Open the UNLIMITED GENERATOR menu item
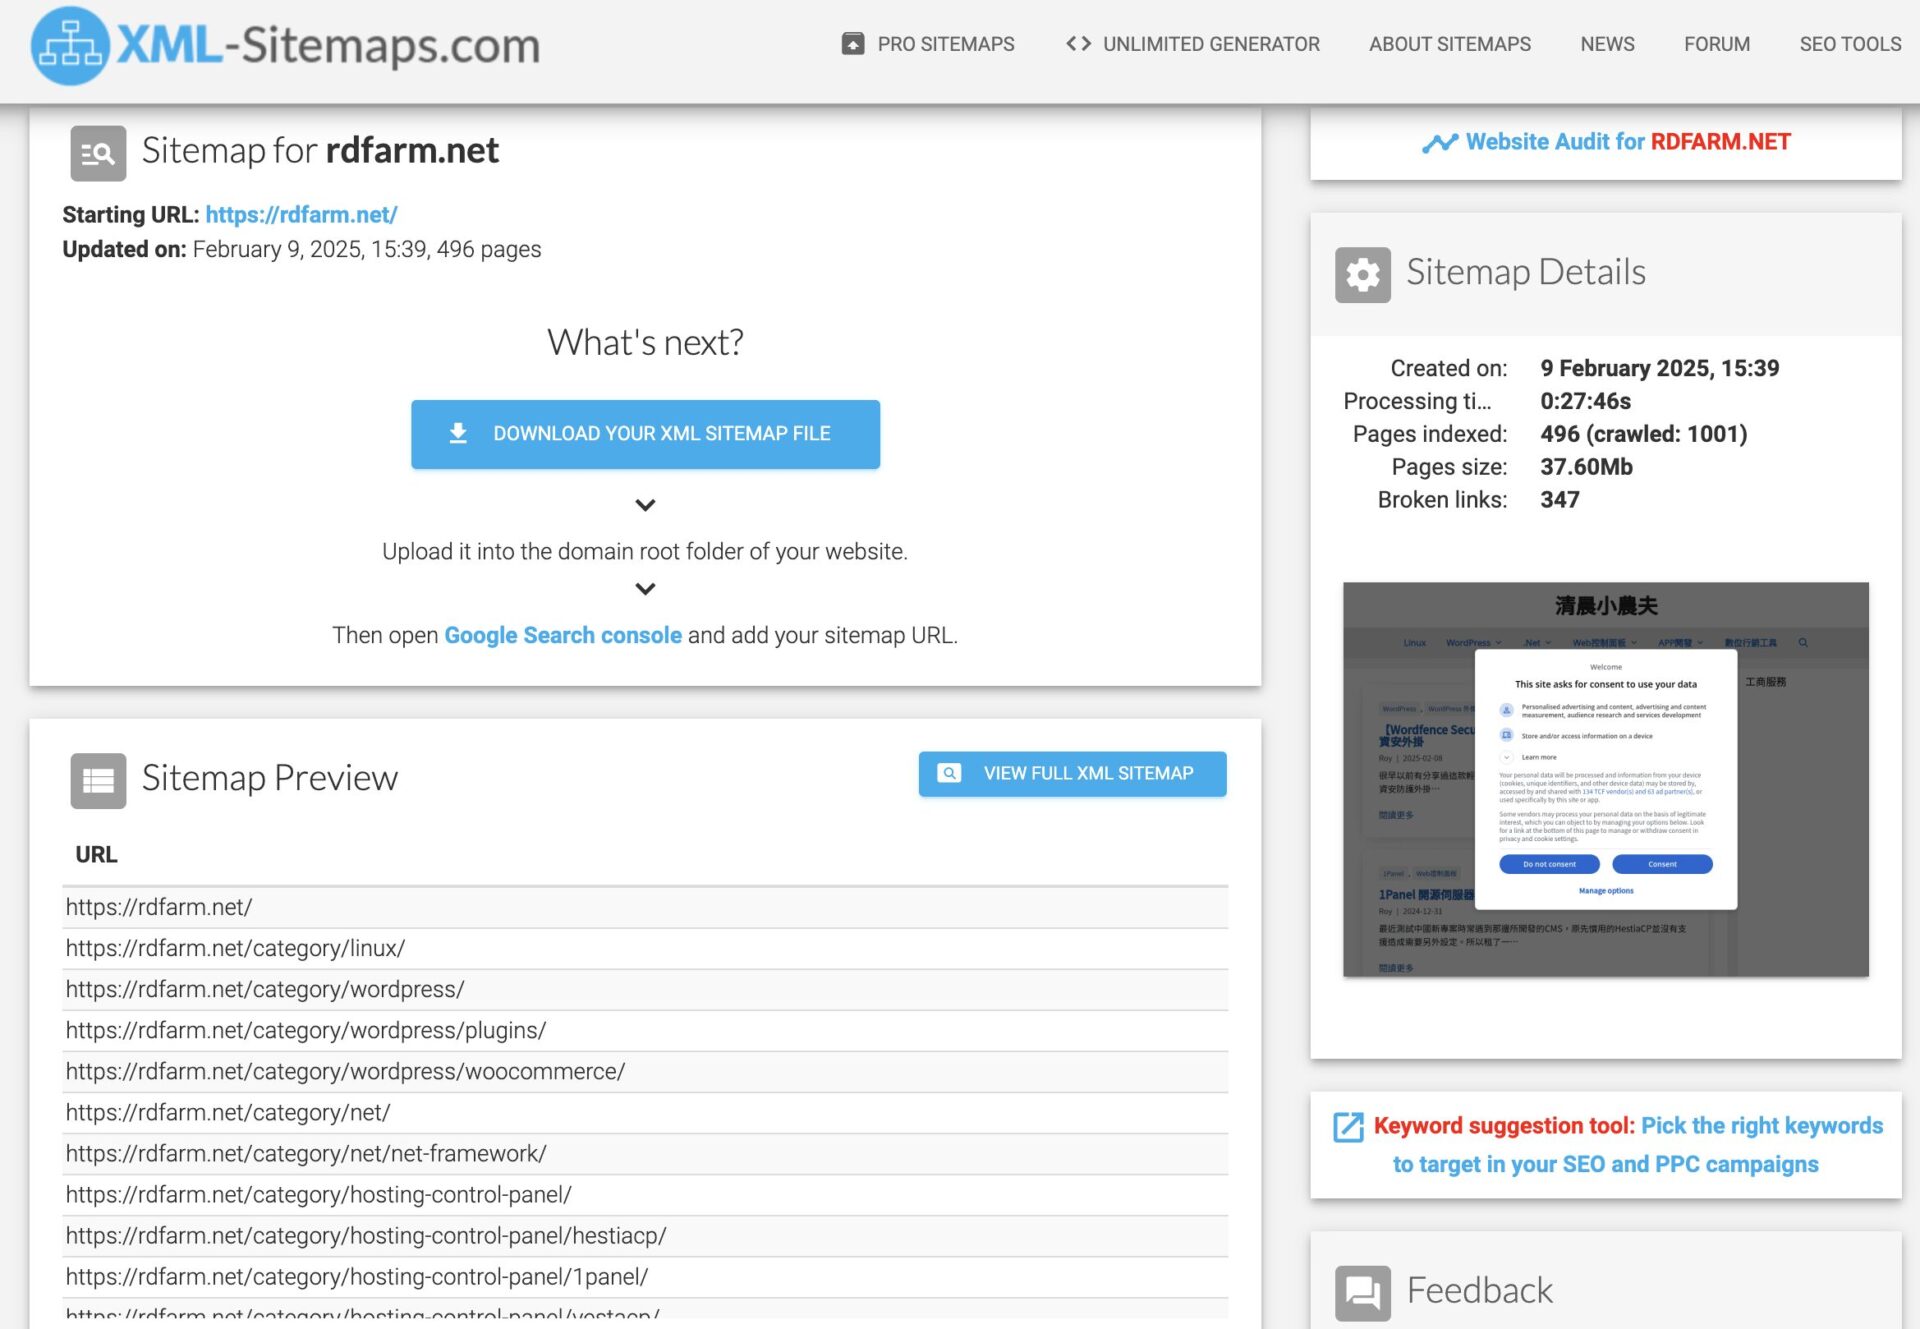 tap(1192, 44)
